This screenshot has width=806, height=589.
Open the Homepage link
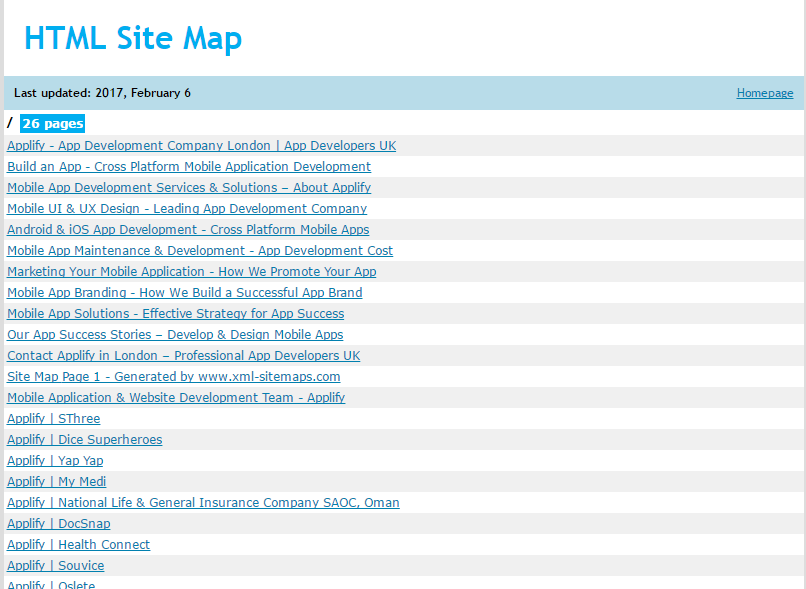[764, 93]
